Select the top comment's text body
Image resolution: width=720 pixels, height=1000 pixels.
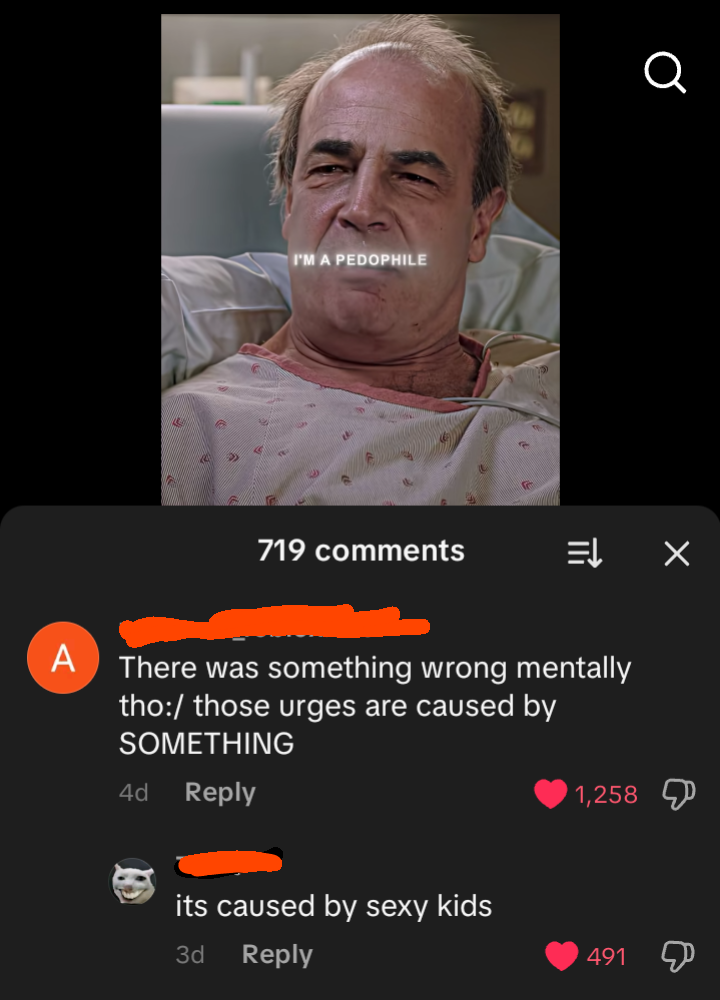pyautogui.click(x=375, y=705)
